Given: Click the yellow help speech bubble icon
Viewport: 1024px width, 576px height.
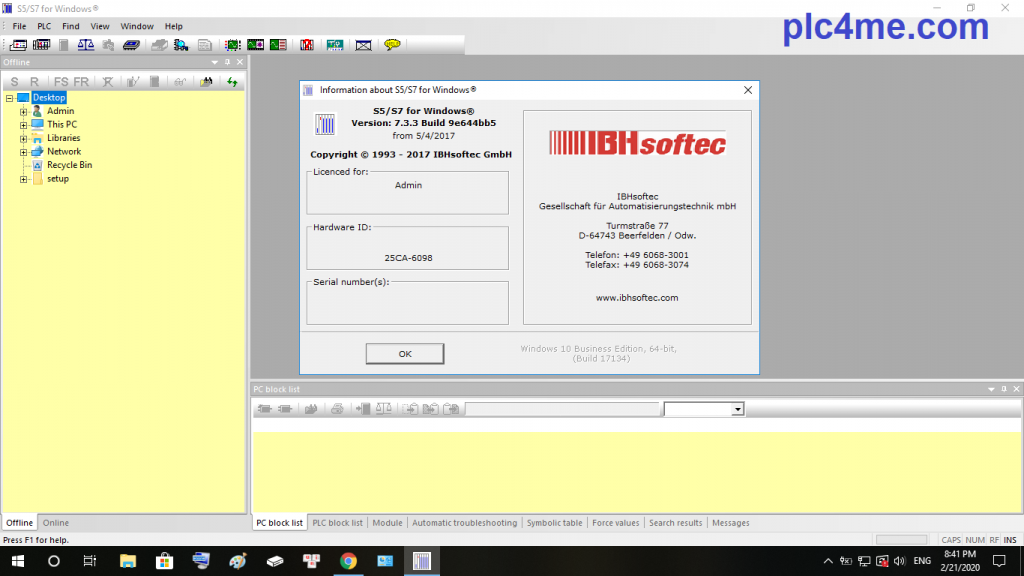Looking at the screenshot, I should tap(392, 45).
